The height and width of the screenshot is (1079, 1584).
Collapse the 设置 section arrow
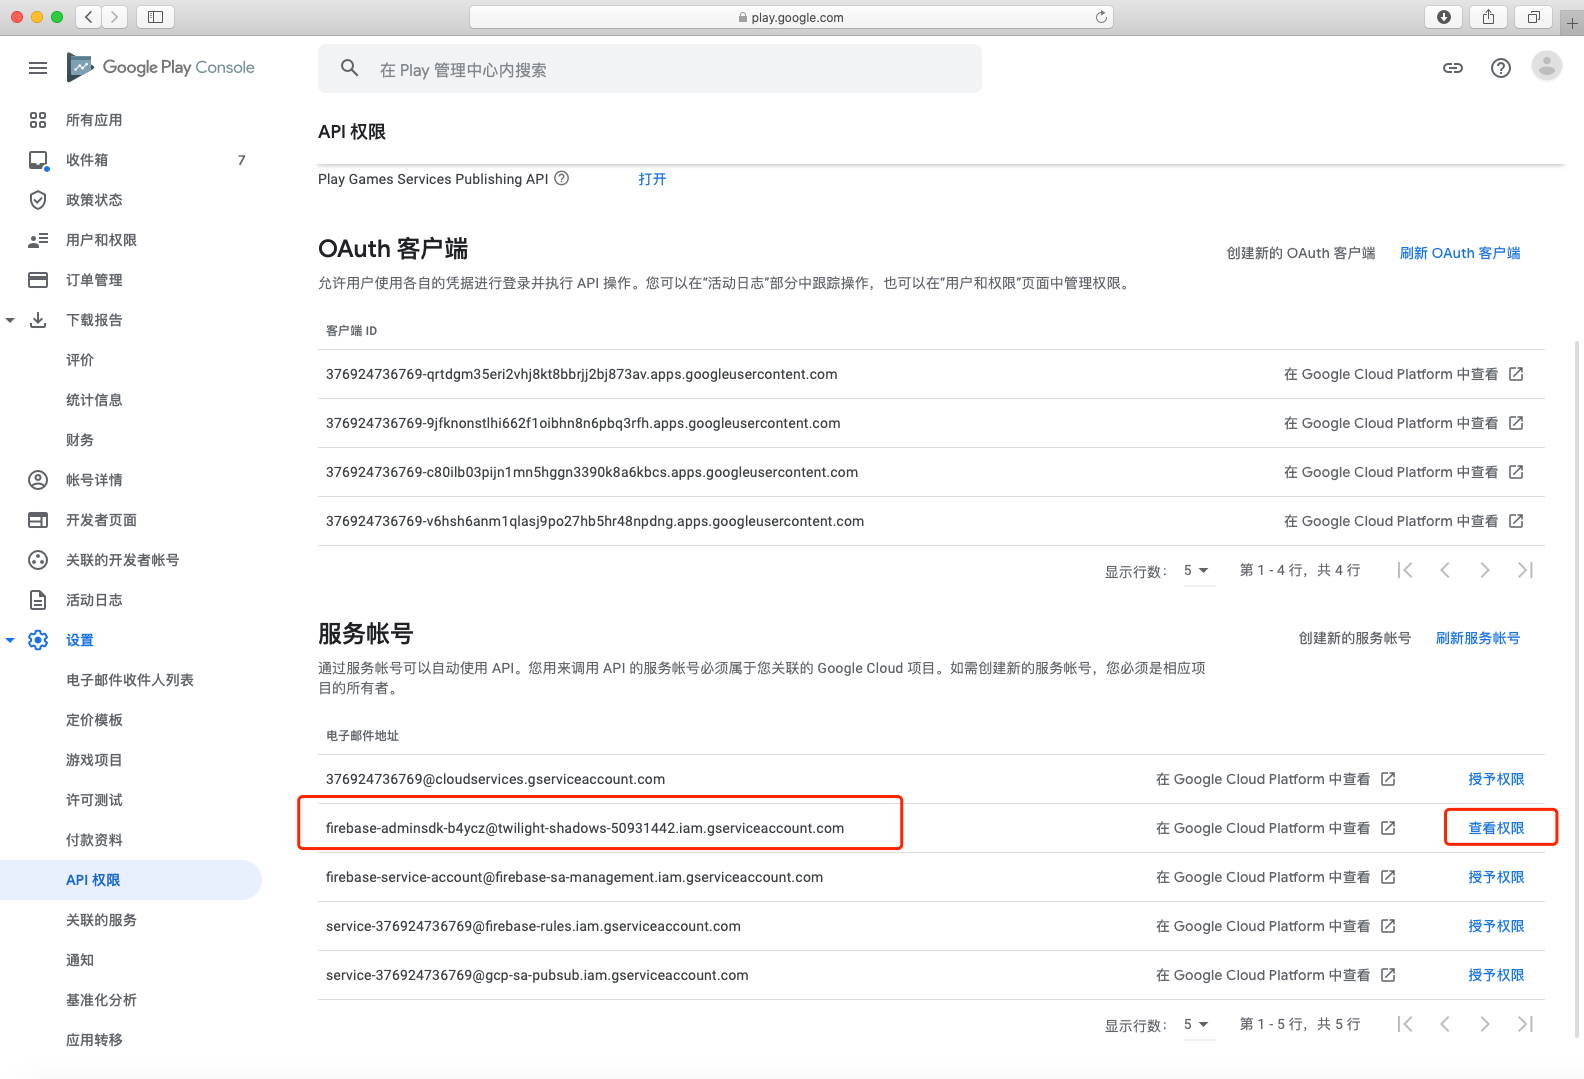[10, 640]
